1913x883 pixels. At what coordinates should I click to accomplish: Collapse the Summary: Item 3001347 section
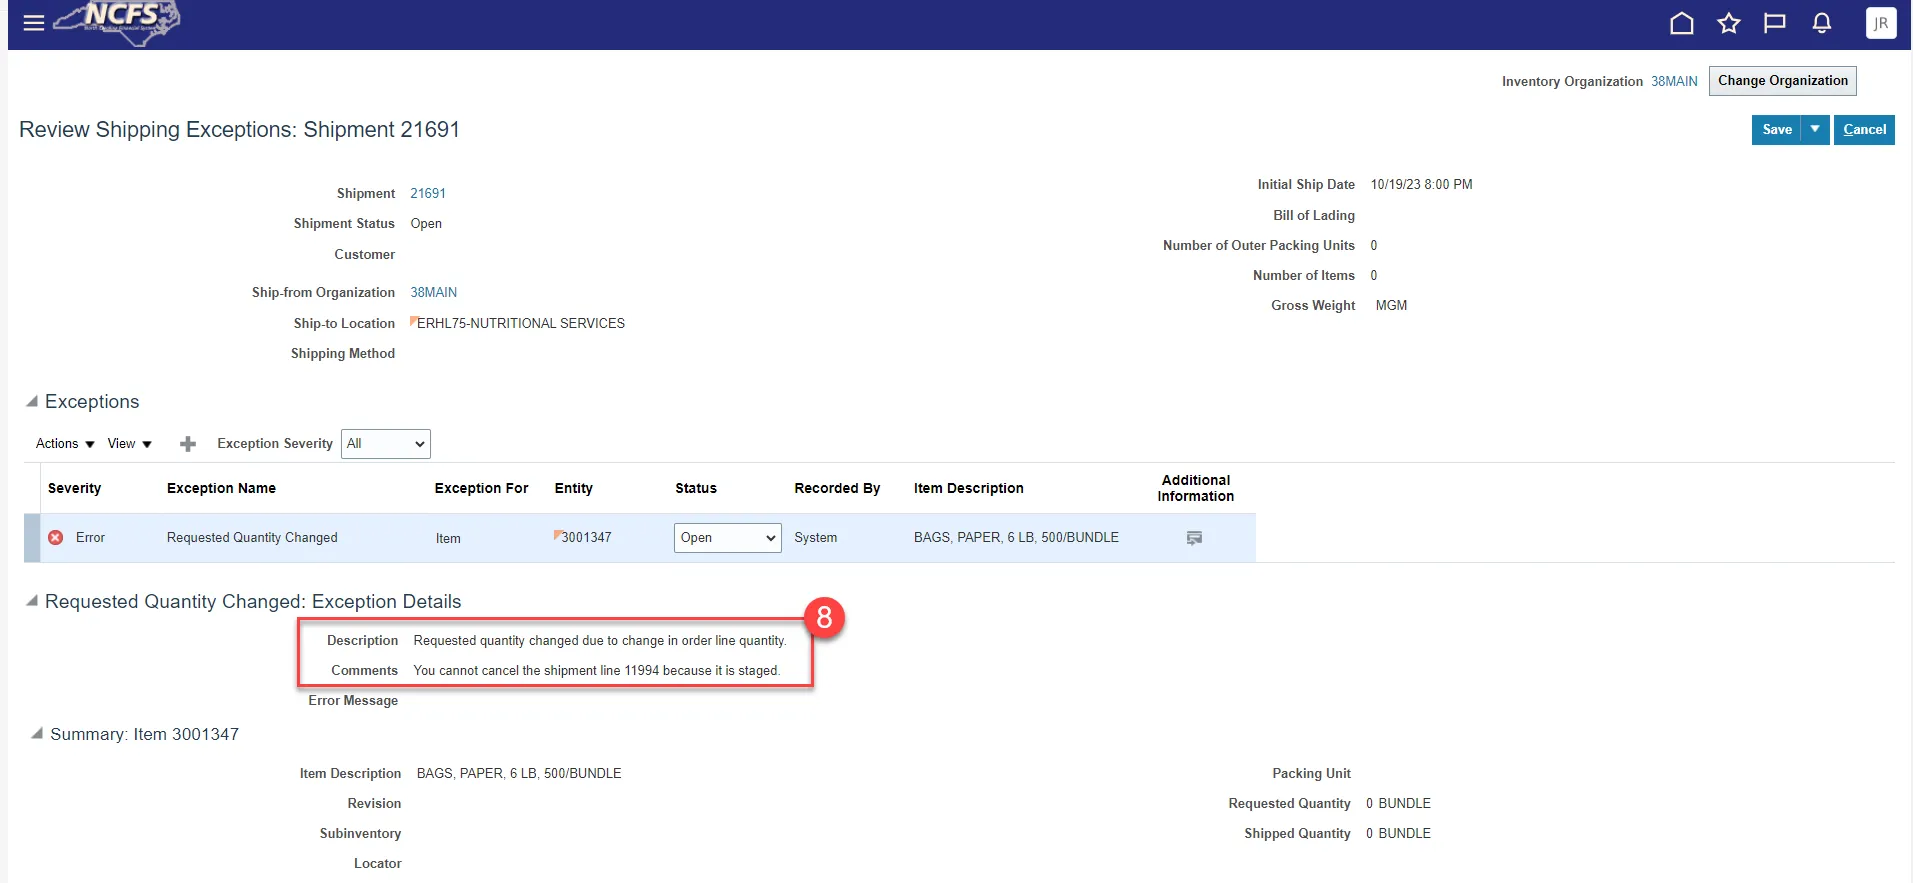(37, 734)
